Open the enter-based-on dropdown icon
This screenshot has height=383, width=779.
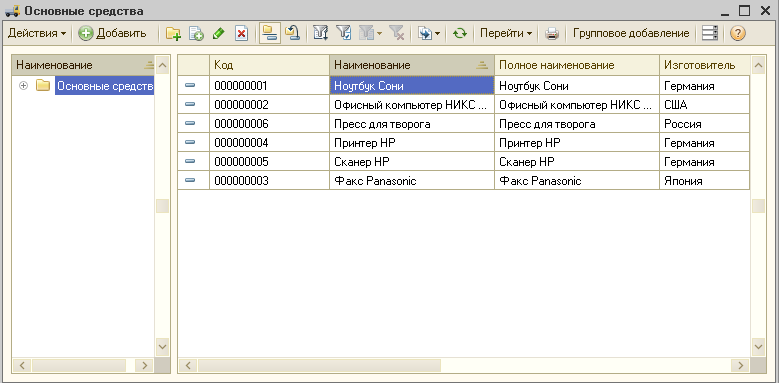pyautogui.click(x=428, y=34)
